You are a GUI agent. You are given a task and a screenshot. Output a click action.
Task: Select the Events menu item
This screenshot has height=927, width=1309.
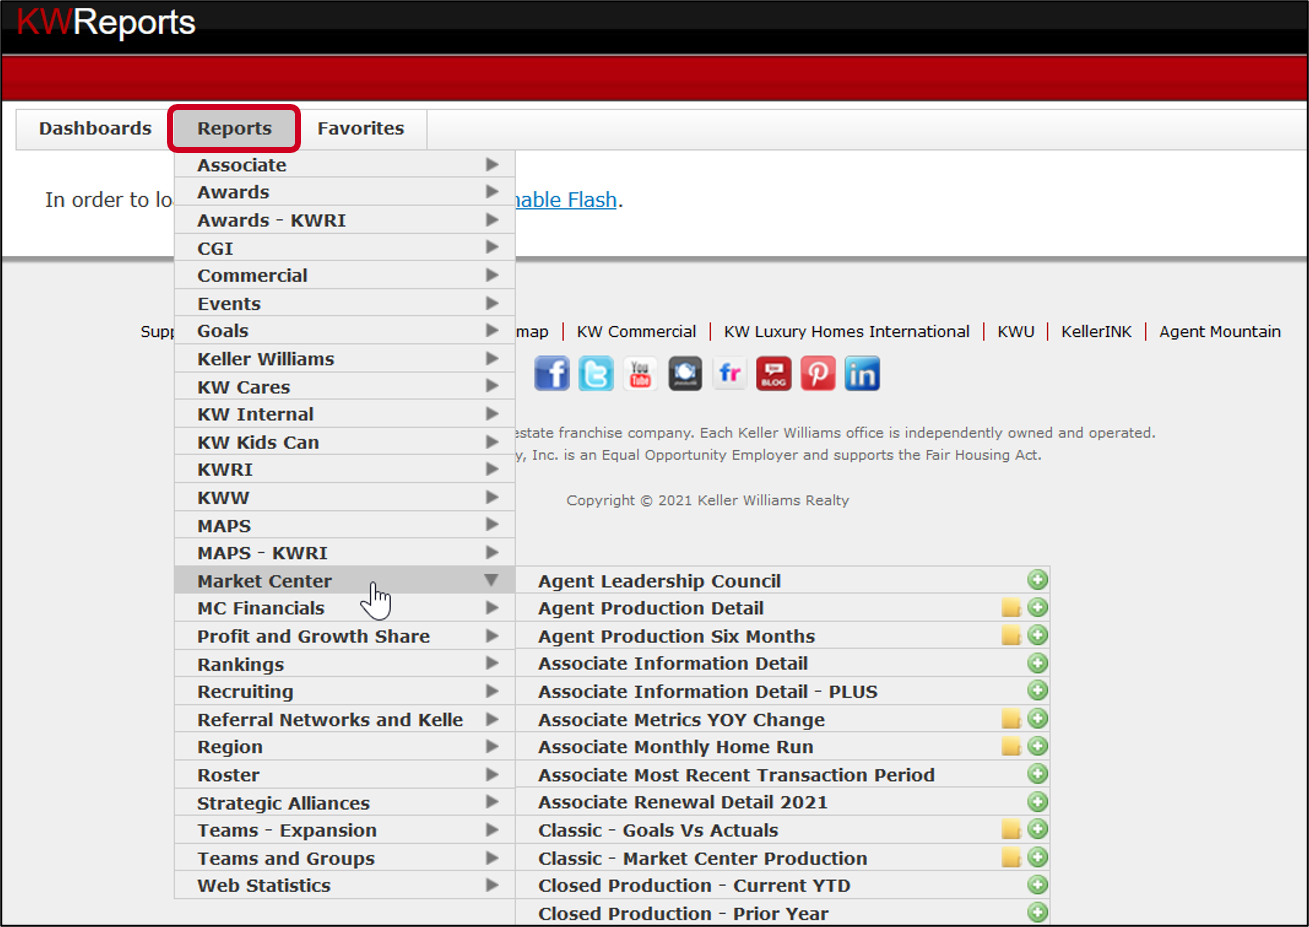coord(345,303)
